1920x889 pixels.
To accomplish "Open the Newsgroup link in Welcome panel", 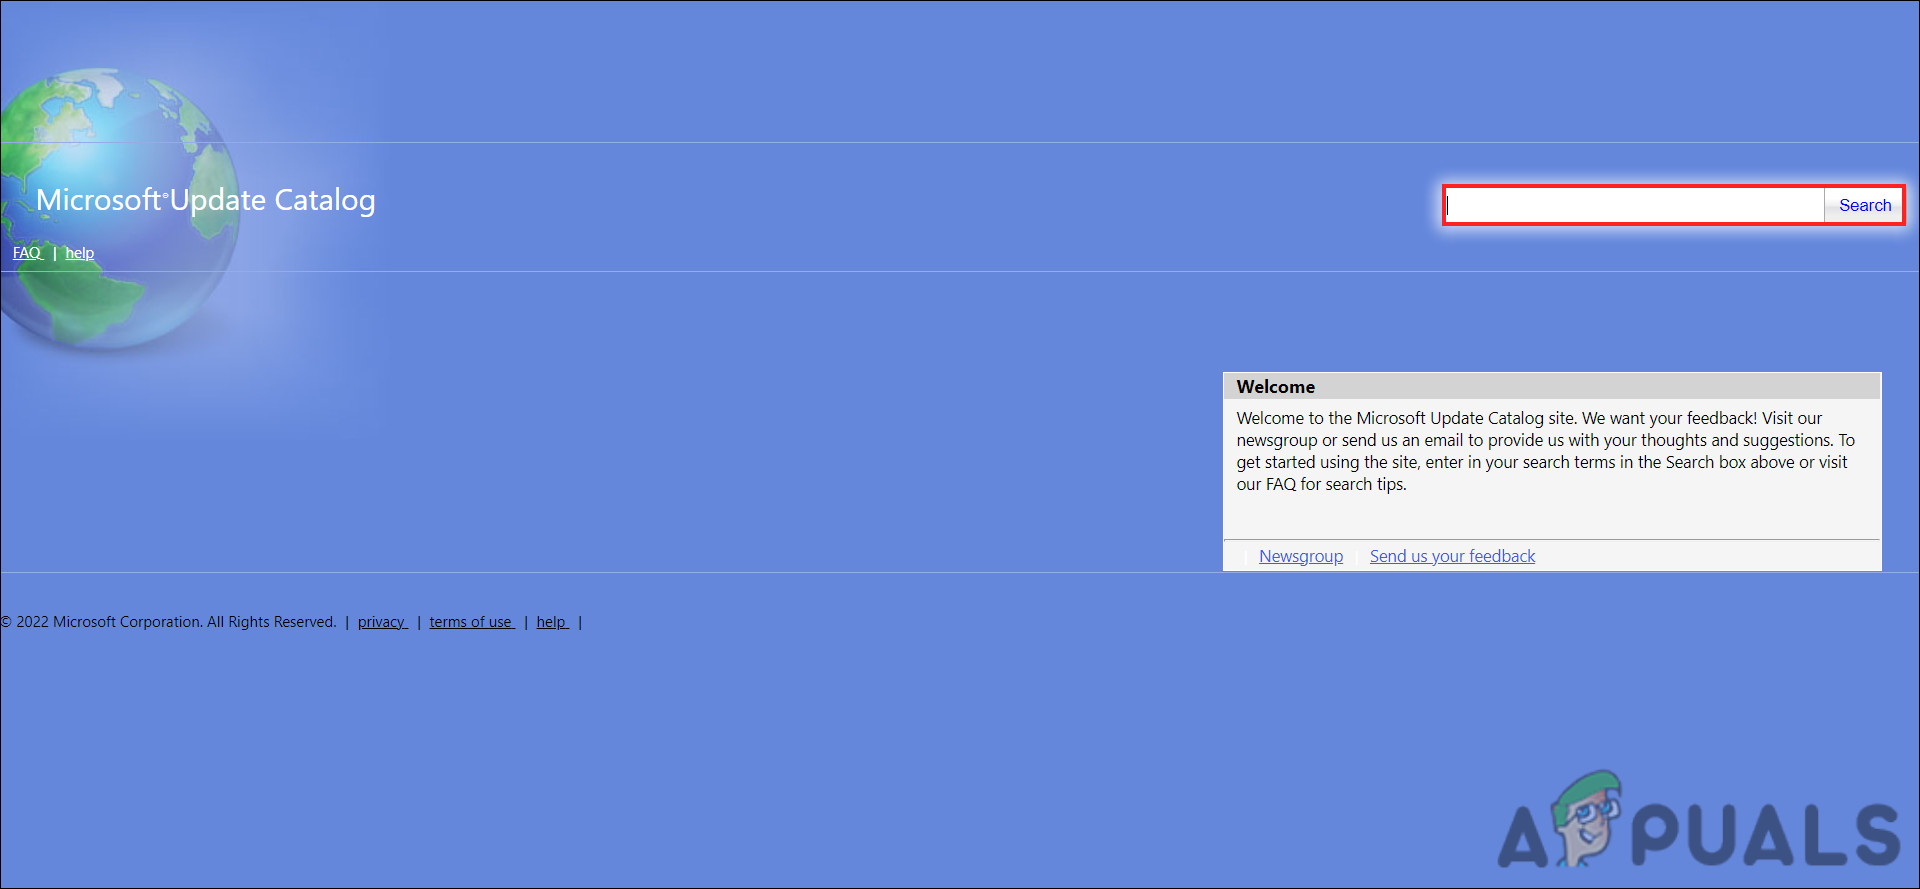I will [1301, 556].
